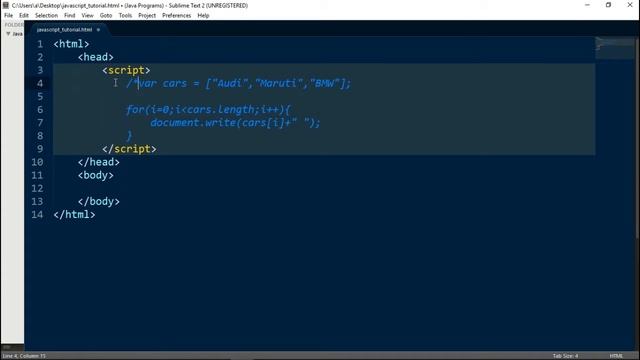Click the closing </body> tag on line 13
This screenshot has height=360, width=640.
pos(99,201)
